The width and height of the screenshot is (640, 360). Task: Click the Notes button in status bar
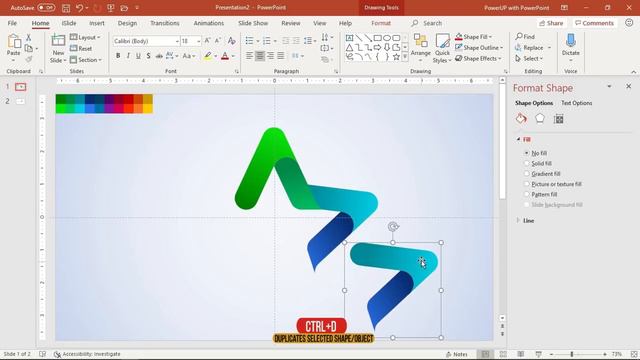click(457, 354)
